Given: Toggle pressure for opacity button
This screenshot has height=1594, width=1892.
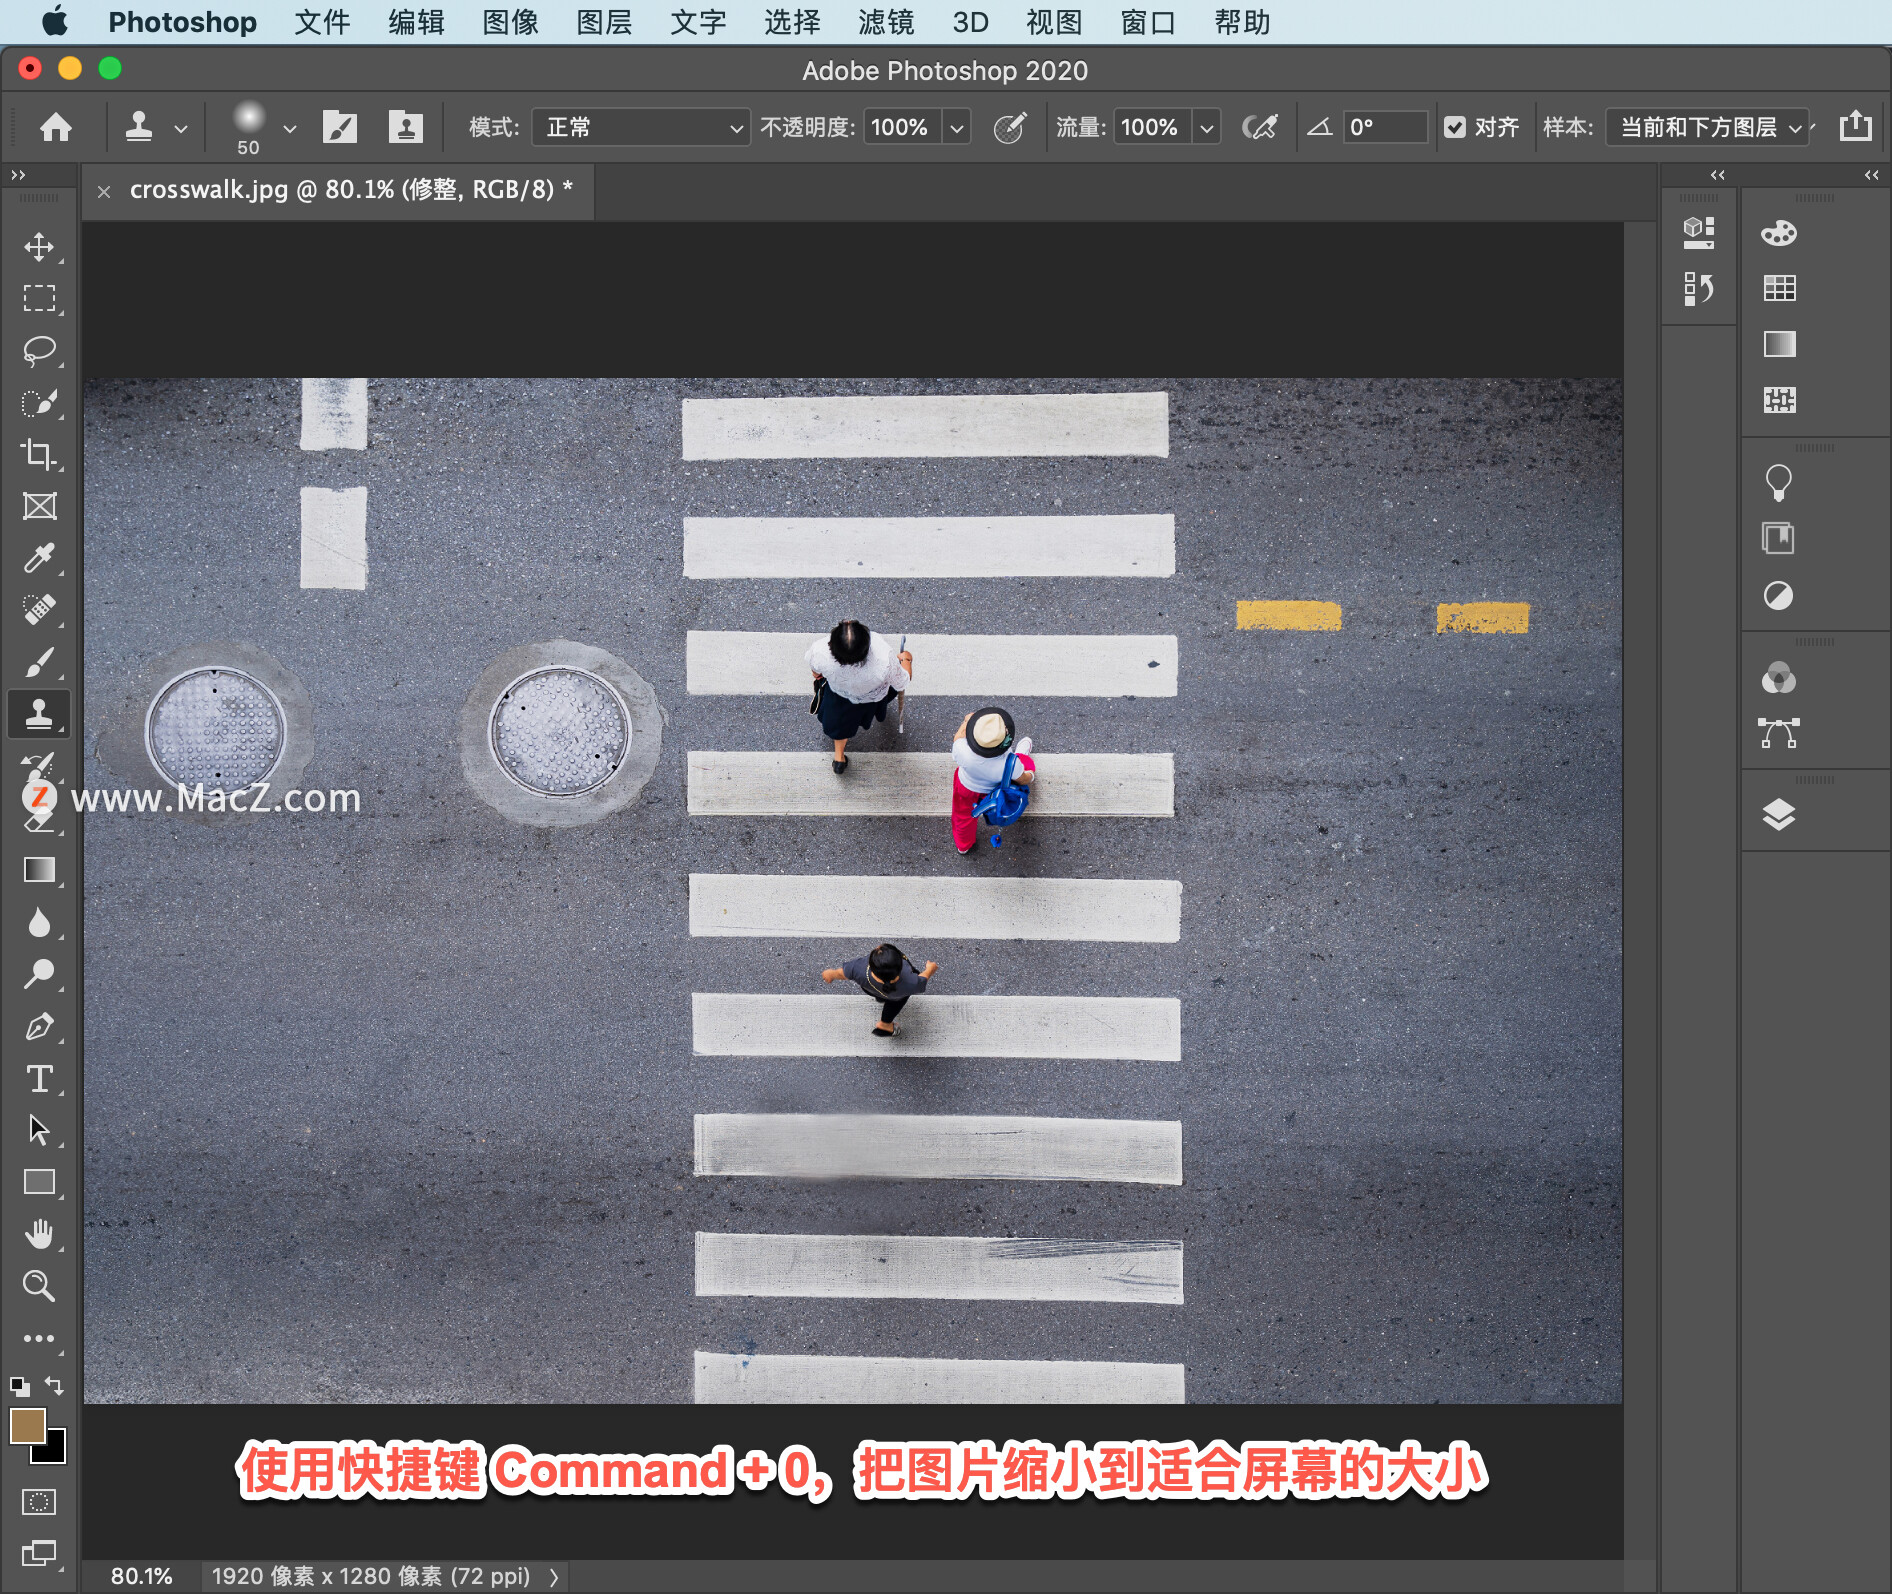Looking at the screenshot, I should 1010,127.
